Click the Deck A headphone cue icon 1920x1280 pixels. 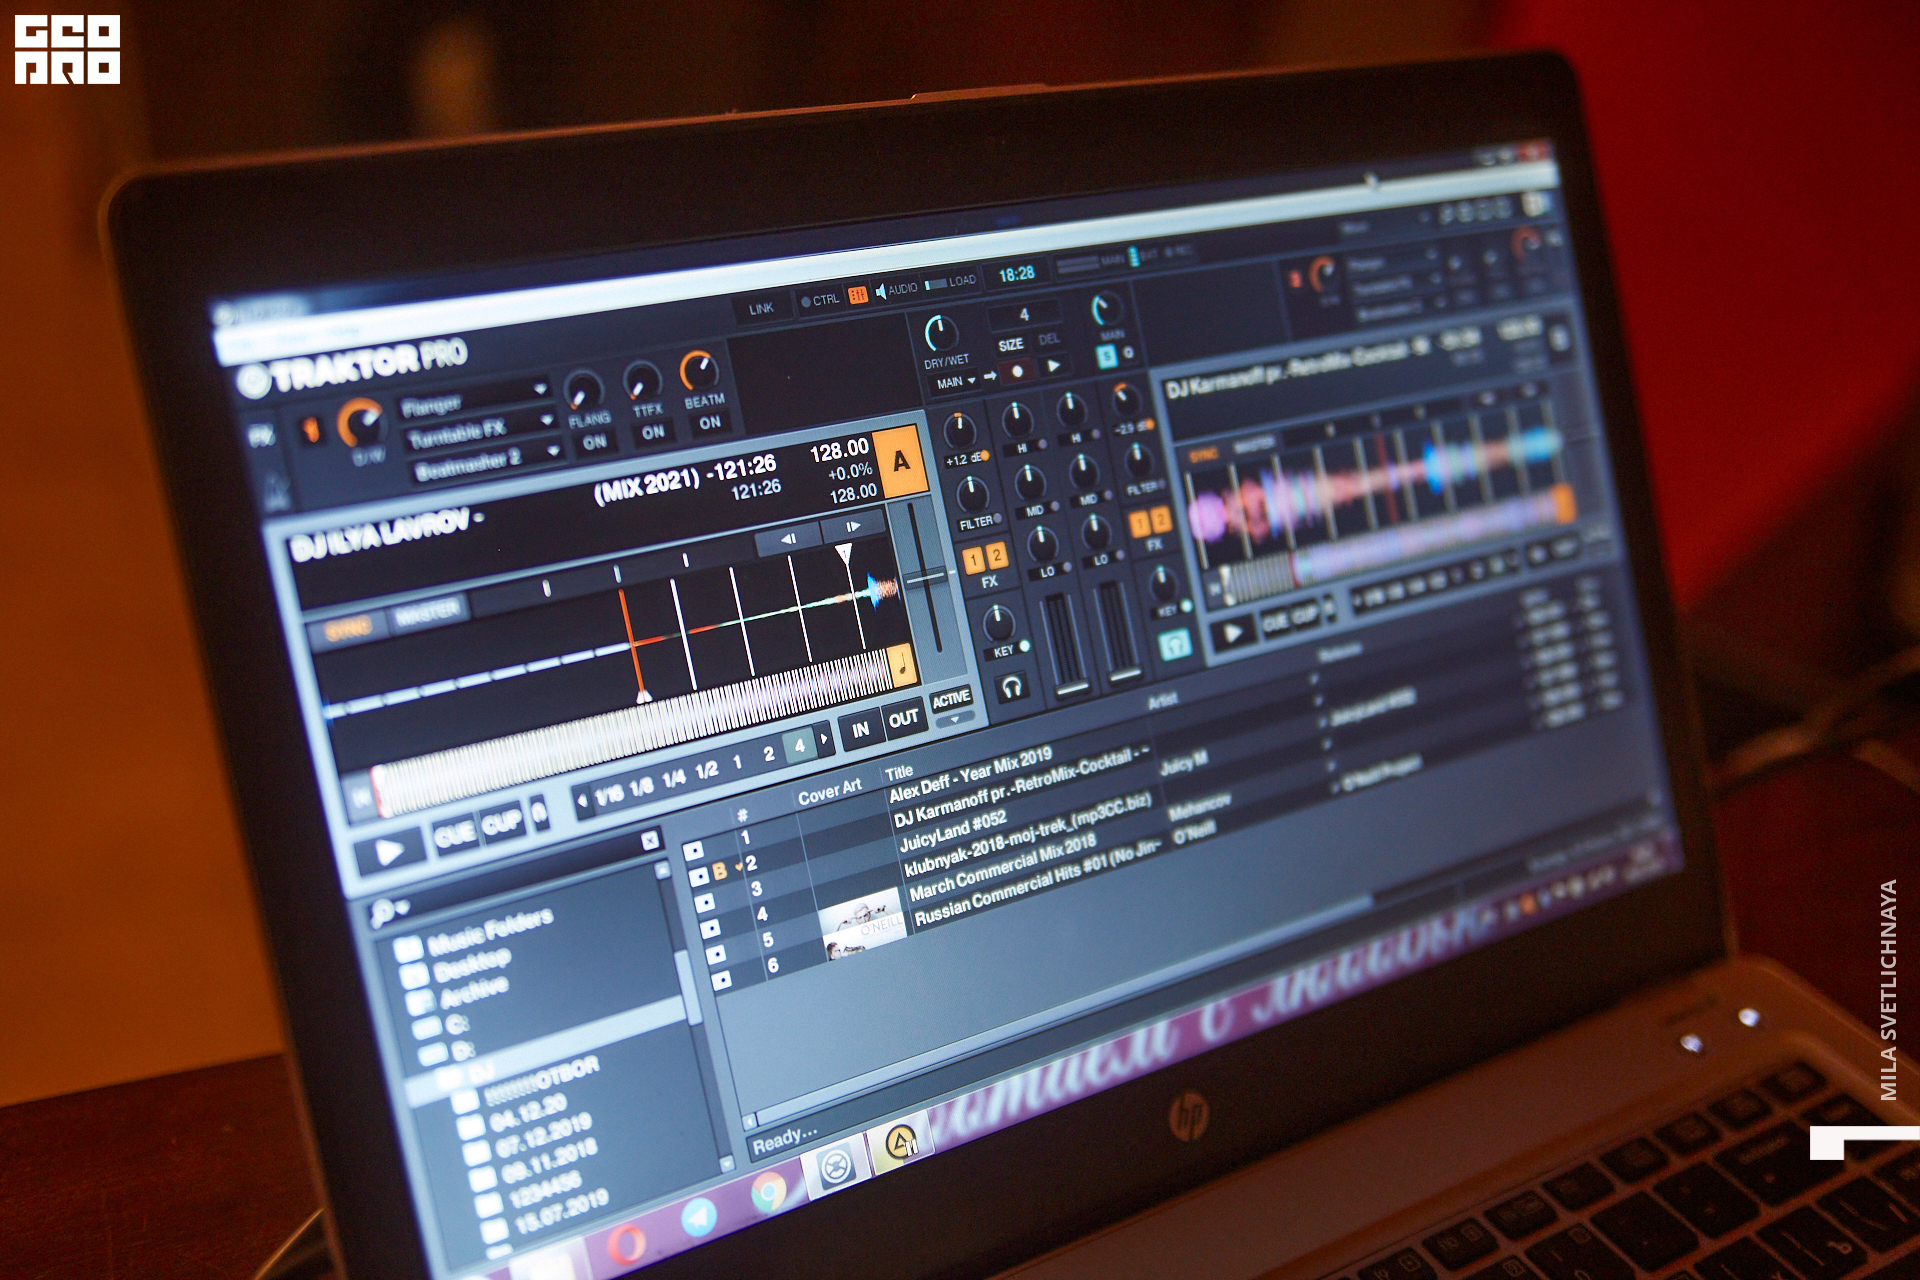1012,687
